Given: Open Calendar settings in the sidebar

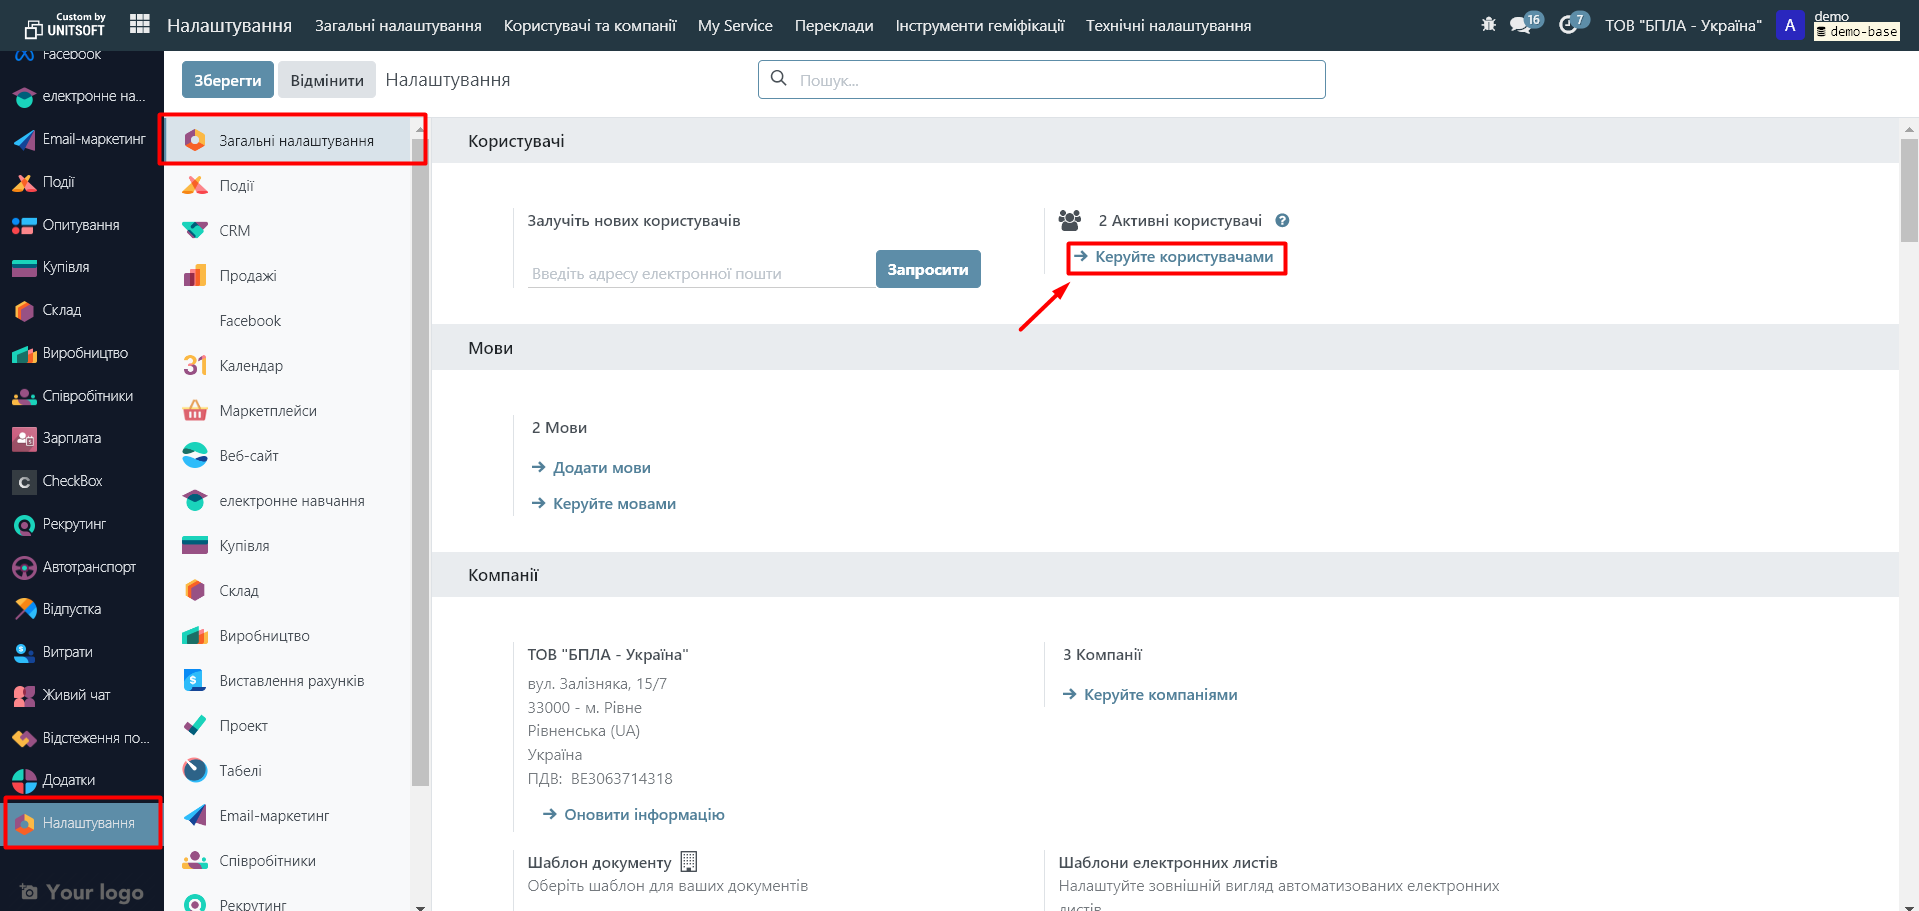Looking at the screenshot, I should coord(251,366).
